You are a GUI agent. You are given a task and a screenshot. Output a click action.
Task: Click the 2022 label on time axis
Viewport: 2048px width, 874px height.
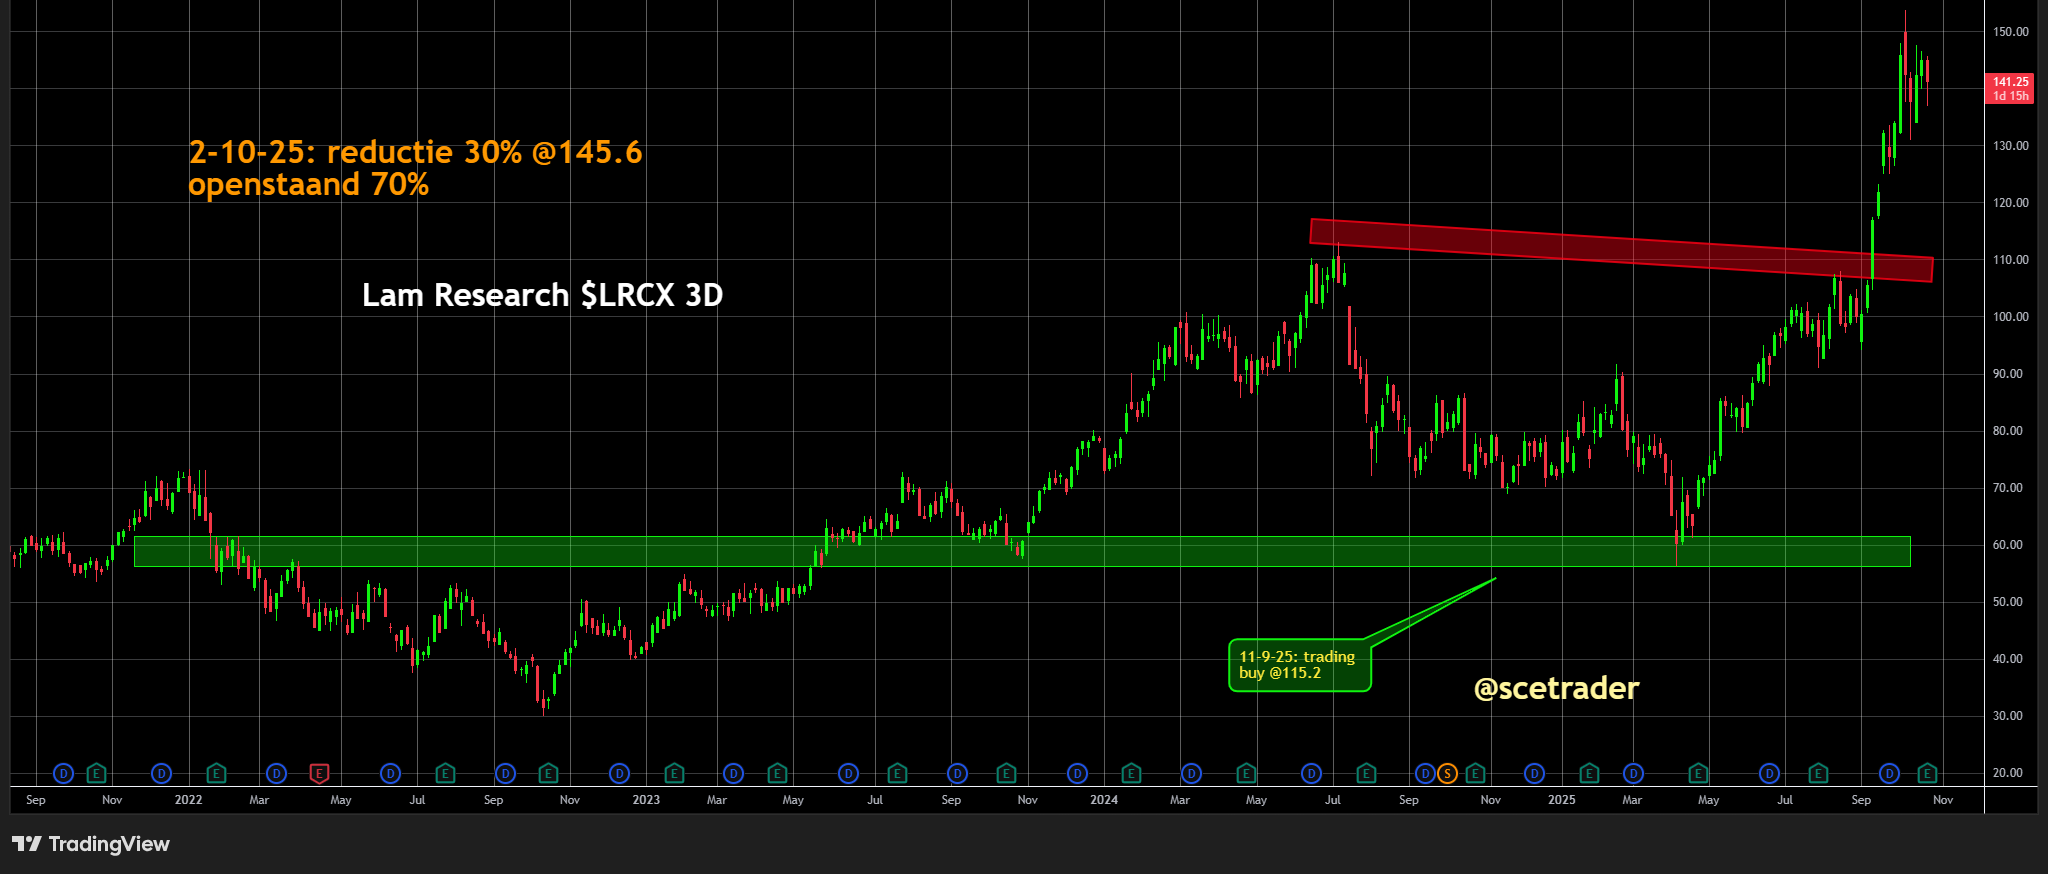188,800
